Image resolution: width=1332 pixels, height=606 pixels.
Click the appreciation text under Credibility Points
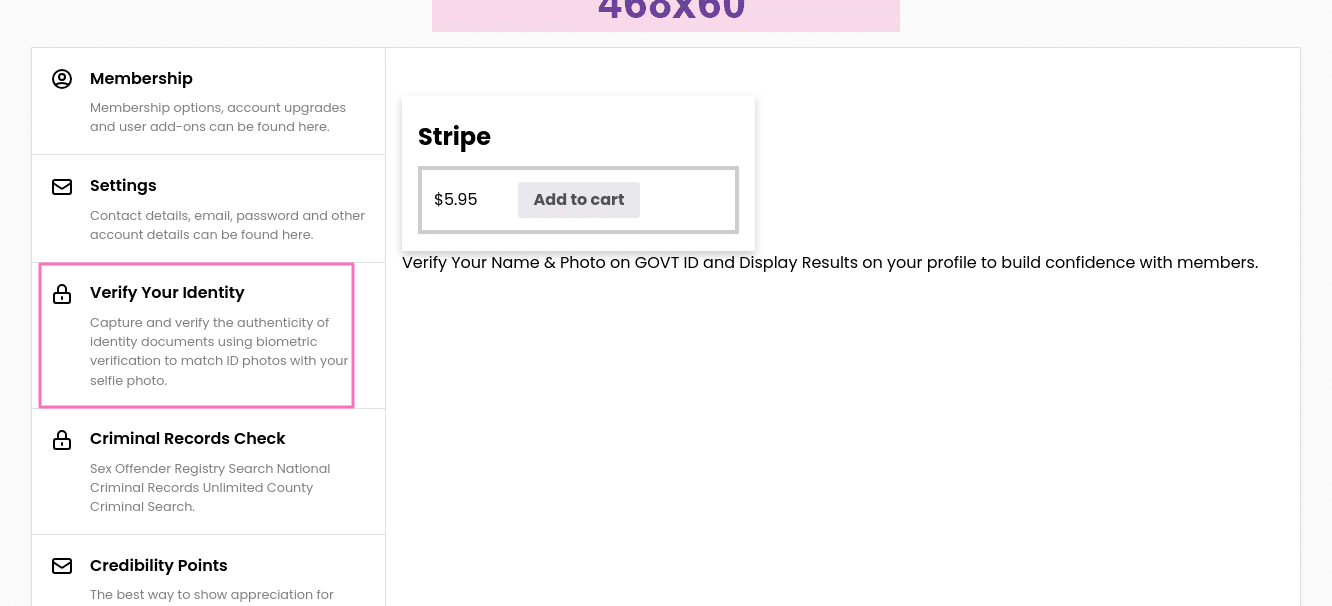point(212,595)
